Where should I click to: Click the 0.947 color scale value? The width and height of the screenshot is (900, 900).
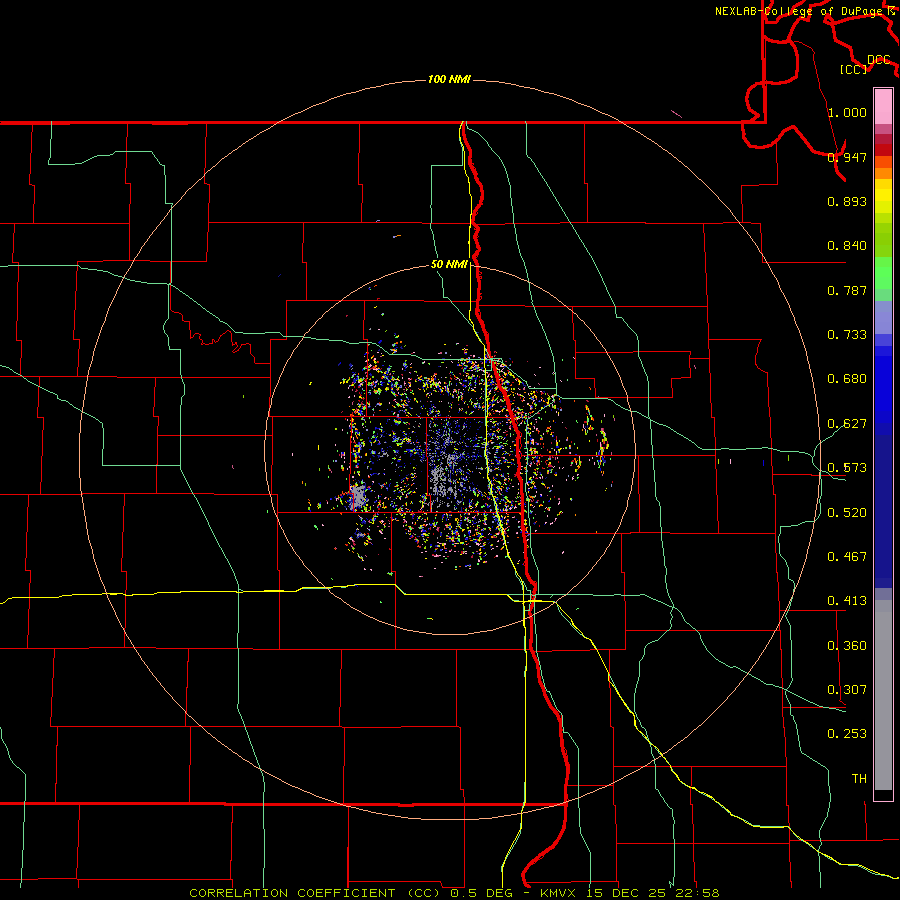(847, 157)
